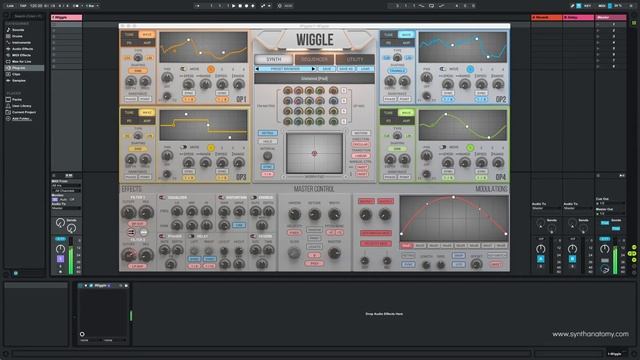Click OP2 blue step 1 selector
Viewport: 640px width, 360px height.
470,69
